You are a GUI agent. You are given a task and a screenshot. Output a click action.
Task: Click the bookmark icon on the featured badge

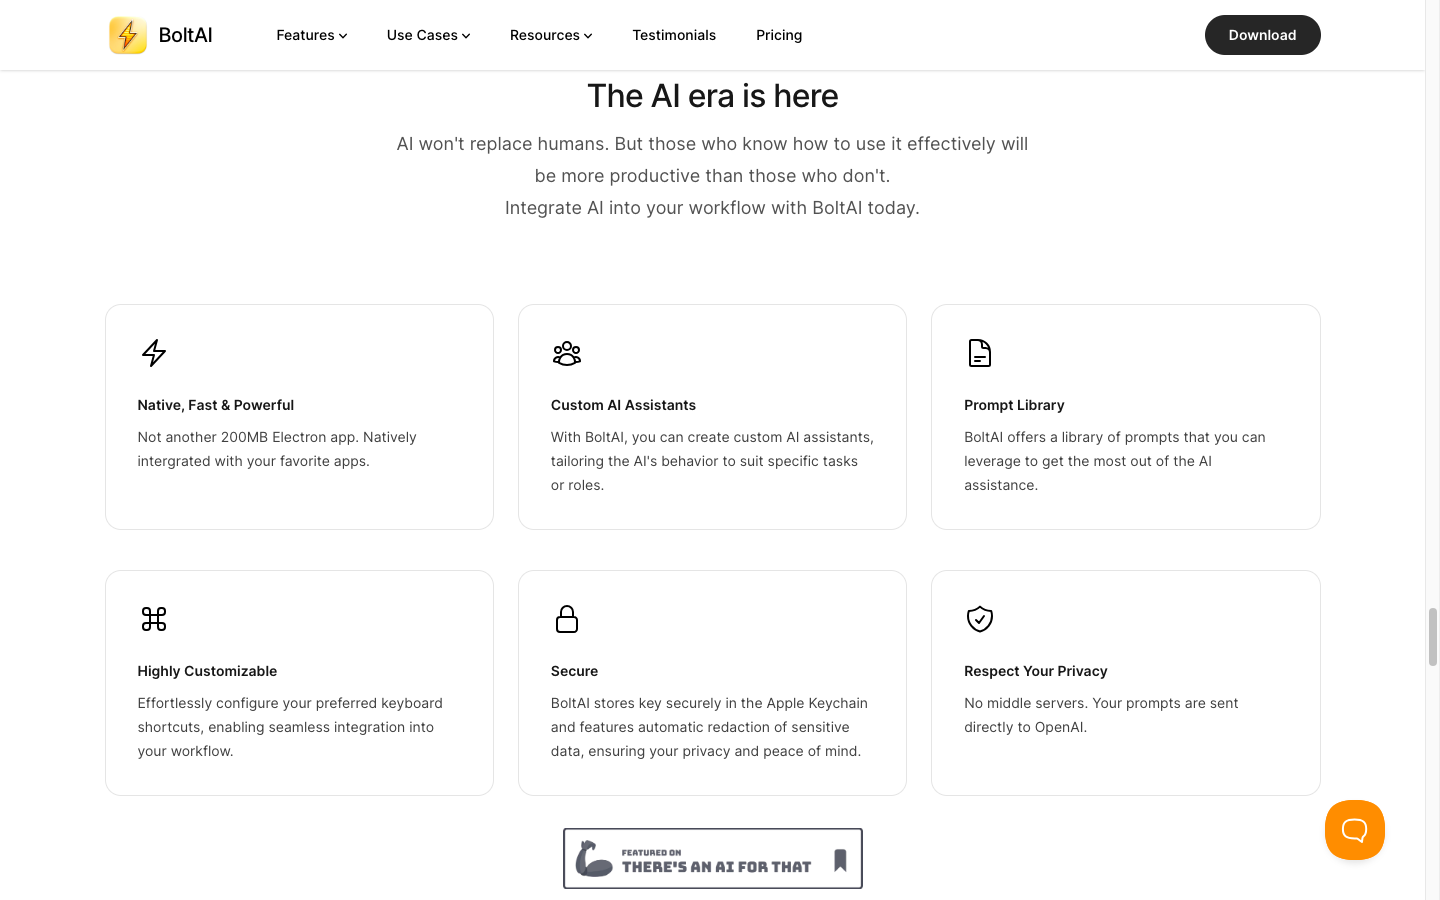(x=840, y=860)
